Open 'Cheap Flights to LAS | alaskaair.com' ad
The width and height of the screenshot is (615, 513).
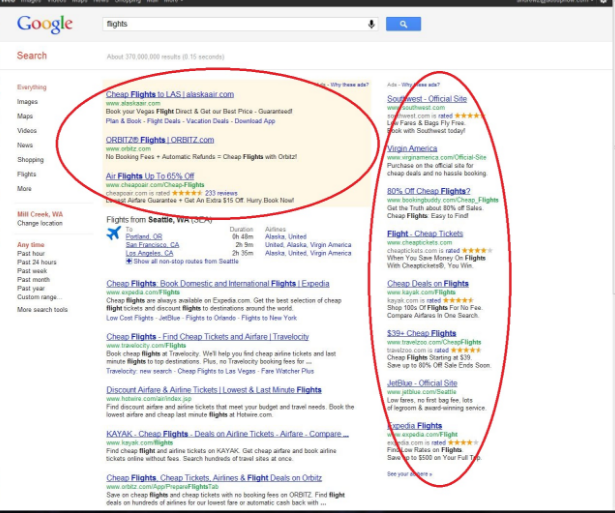[x=170, y=94]
